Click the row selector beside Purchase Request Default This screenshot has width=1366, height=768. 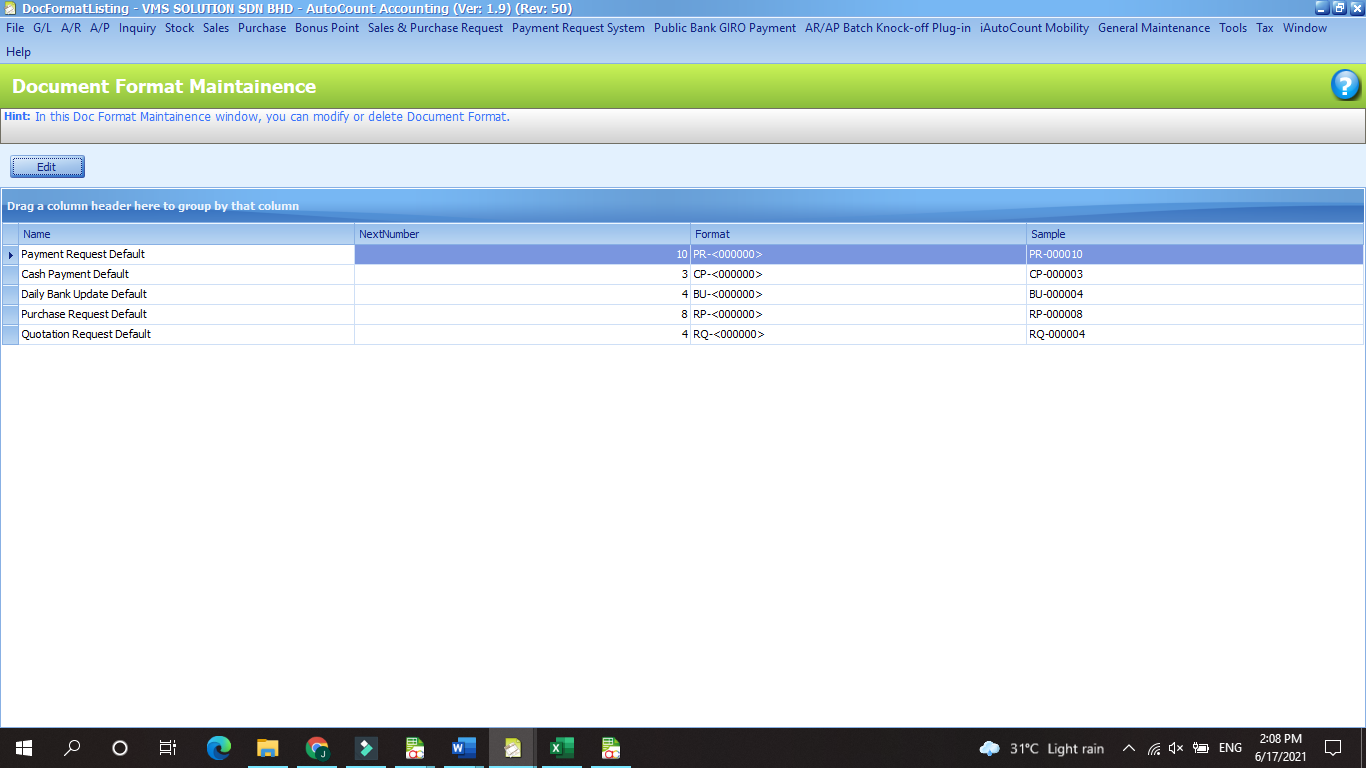pyautogui.click(x=10, y=314)
